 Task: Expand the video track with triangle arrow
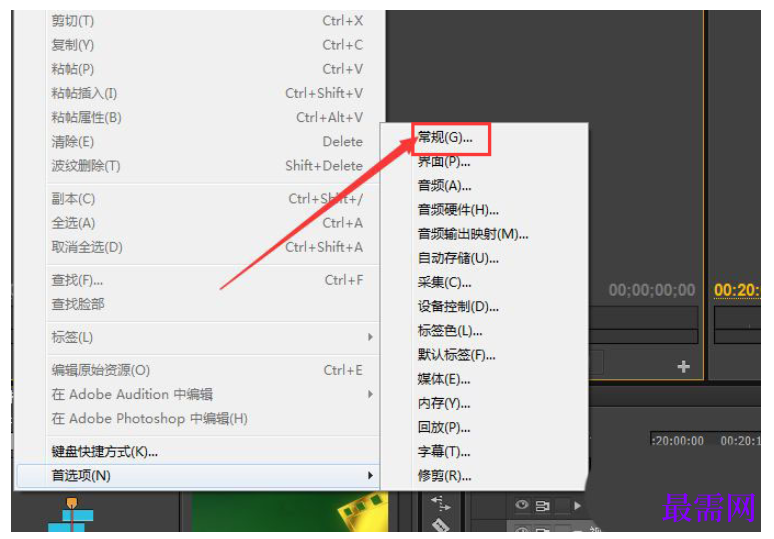(x=577, y=505)
